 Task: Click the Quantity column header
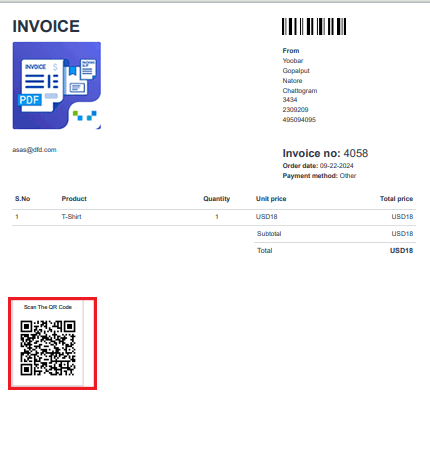217,199
